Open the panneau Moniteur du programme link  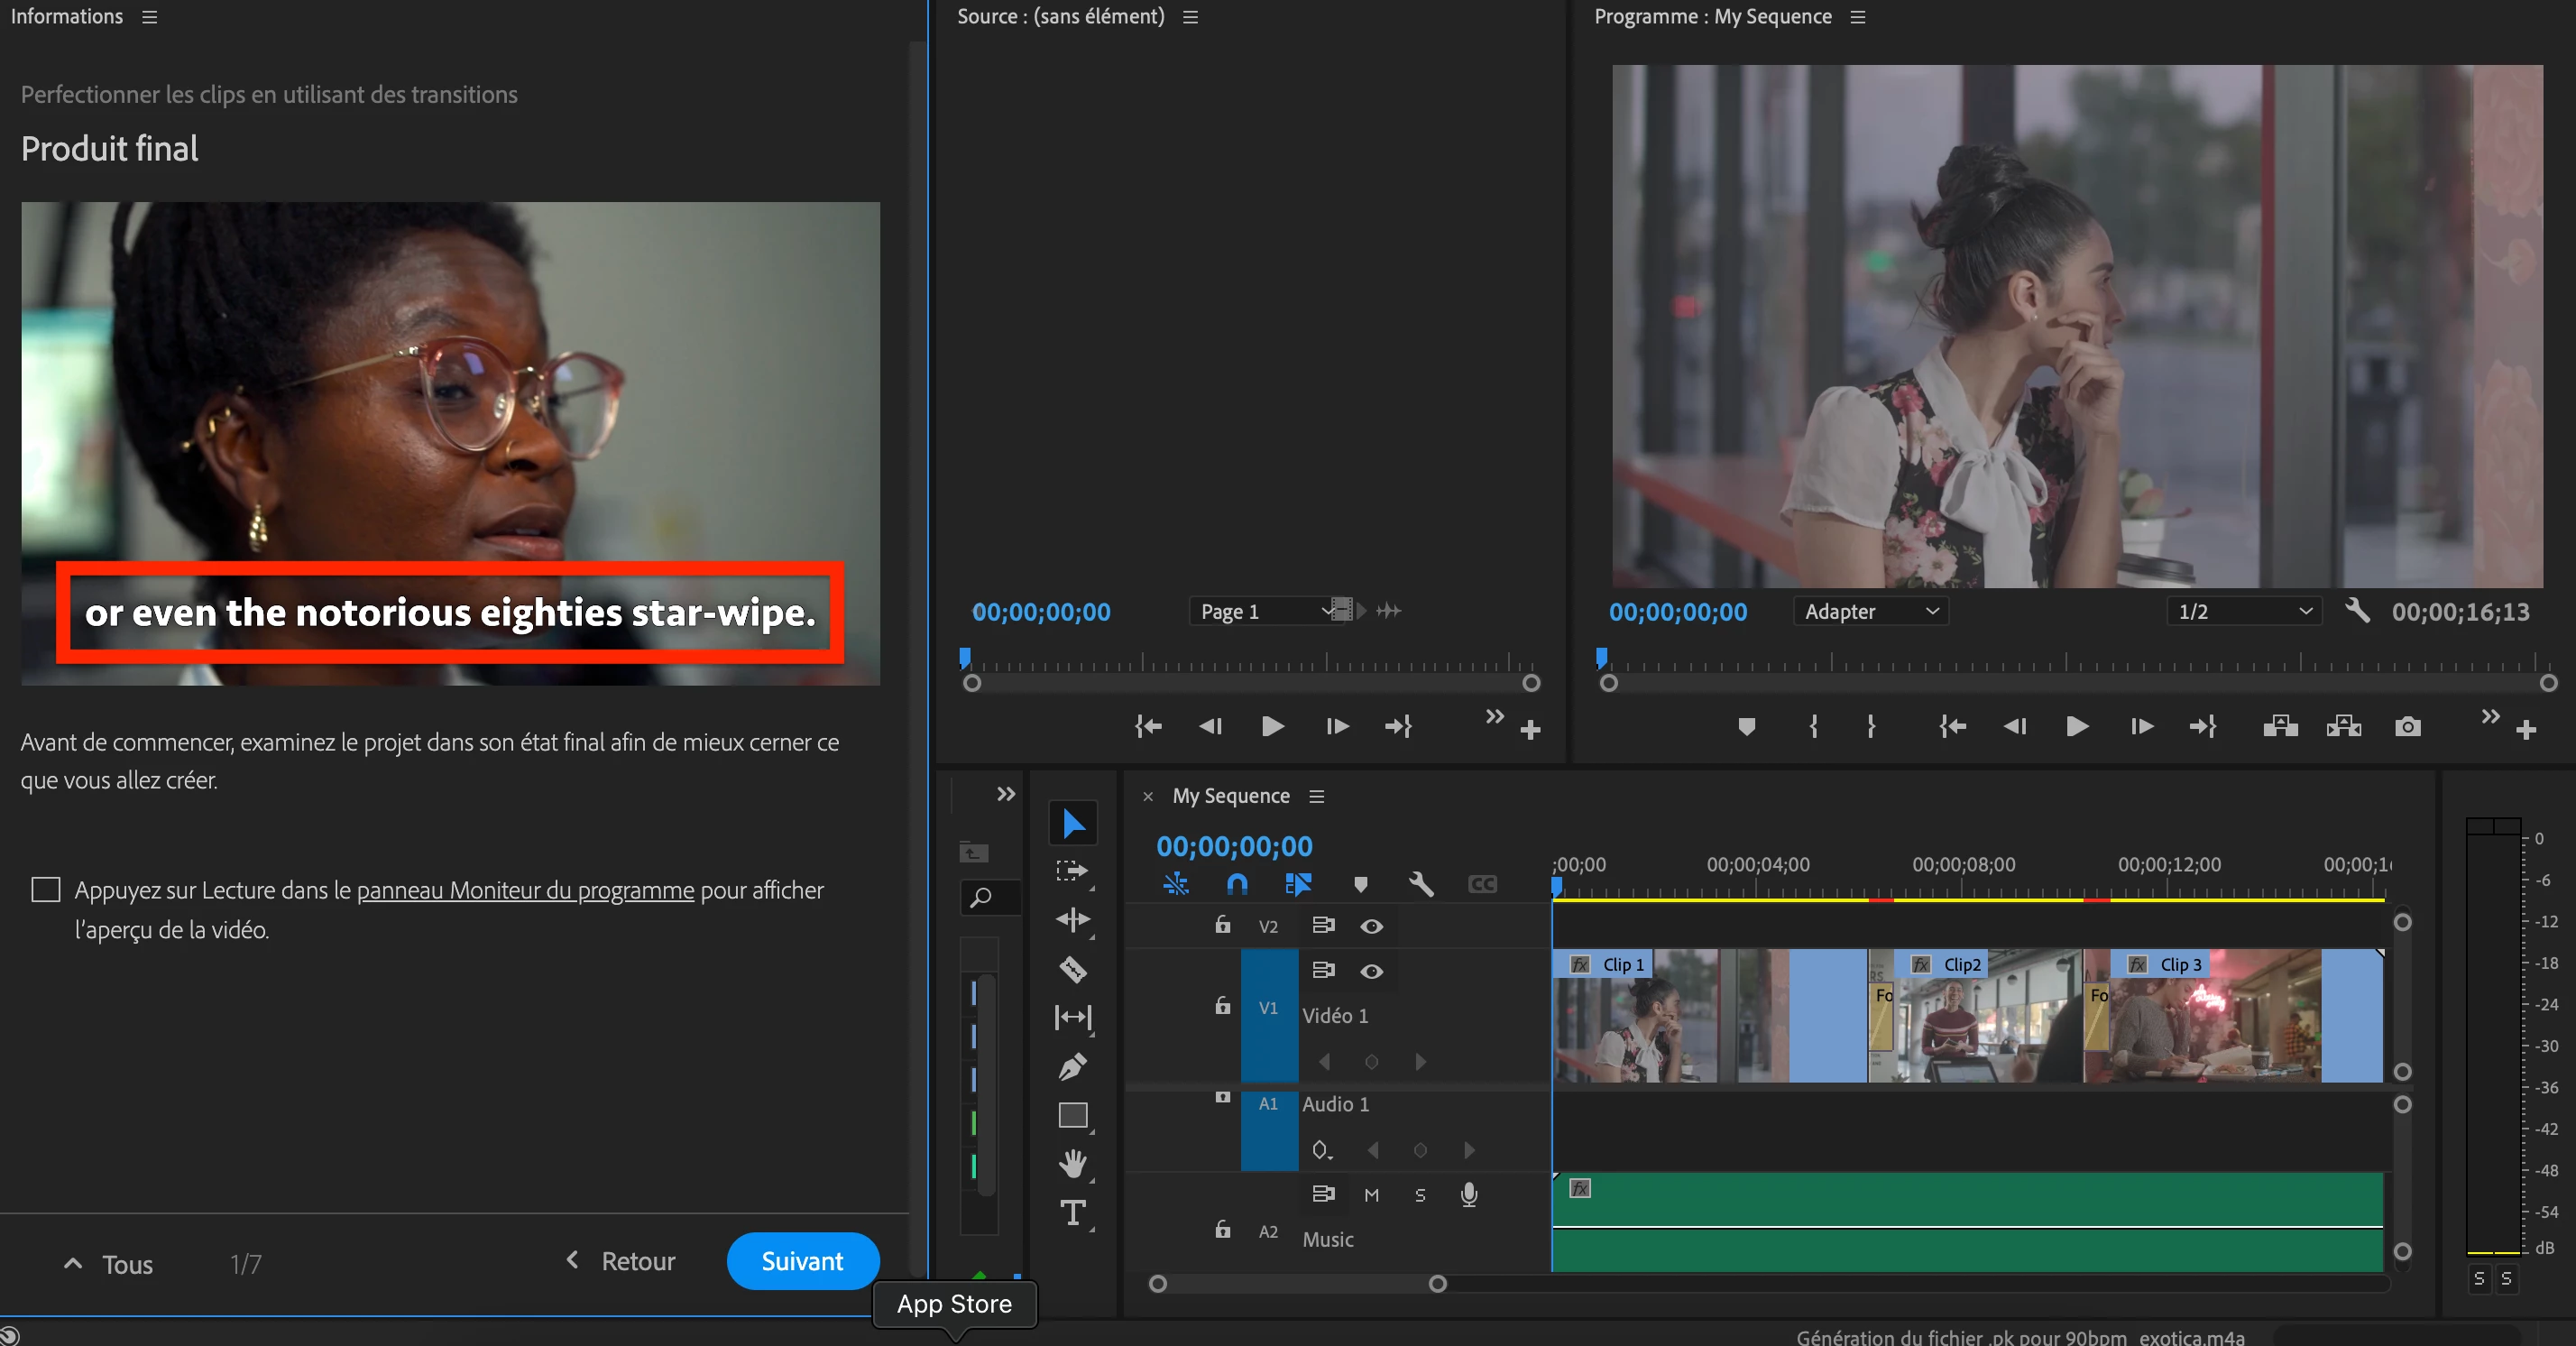(525, 889)
